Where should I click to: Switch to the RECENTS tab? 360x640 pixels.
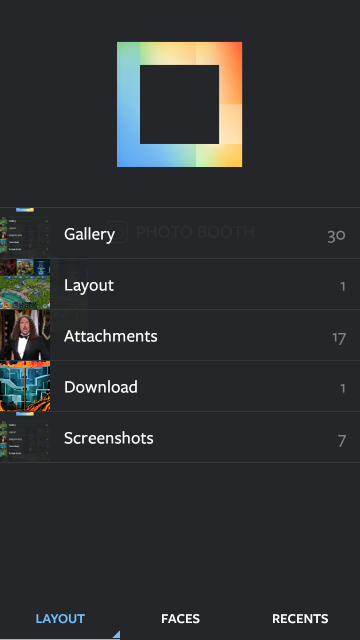[x=300, y=619]
